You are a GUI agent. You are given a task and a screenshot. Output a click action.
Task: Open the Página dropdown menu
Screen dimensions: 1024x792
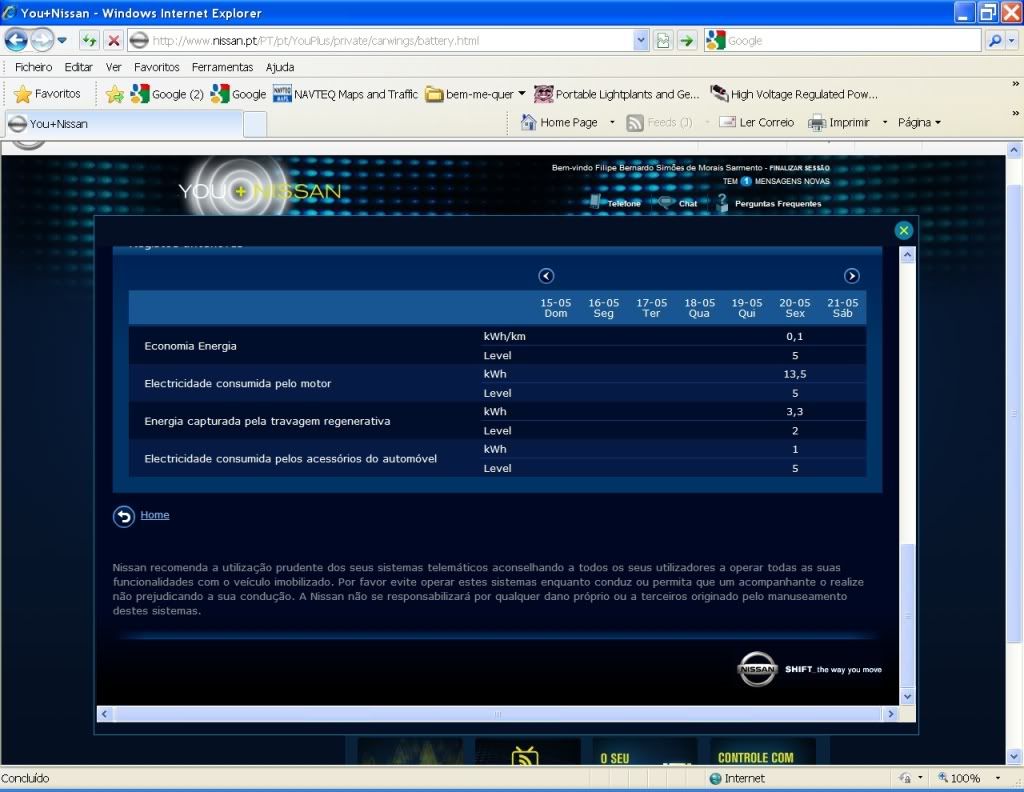coord(920,122)
